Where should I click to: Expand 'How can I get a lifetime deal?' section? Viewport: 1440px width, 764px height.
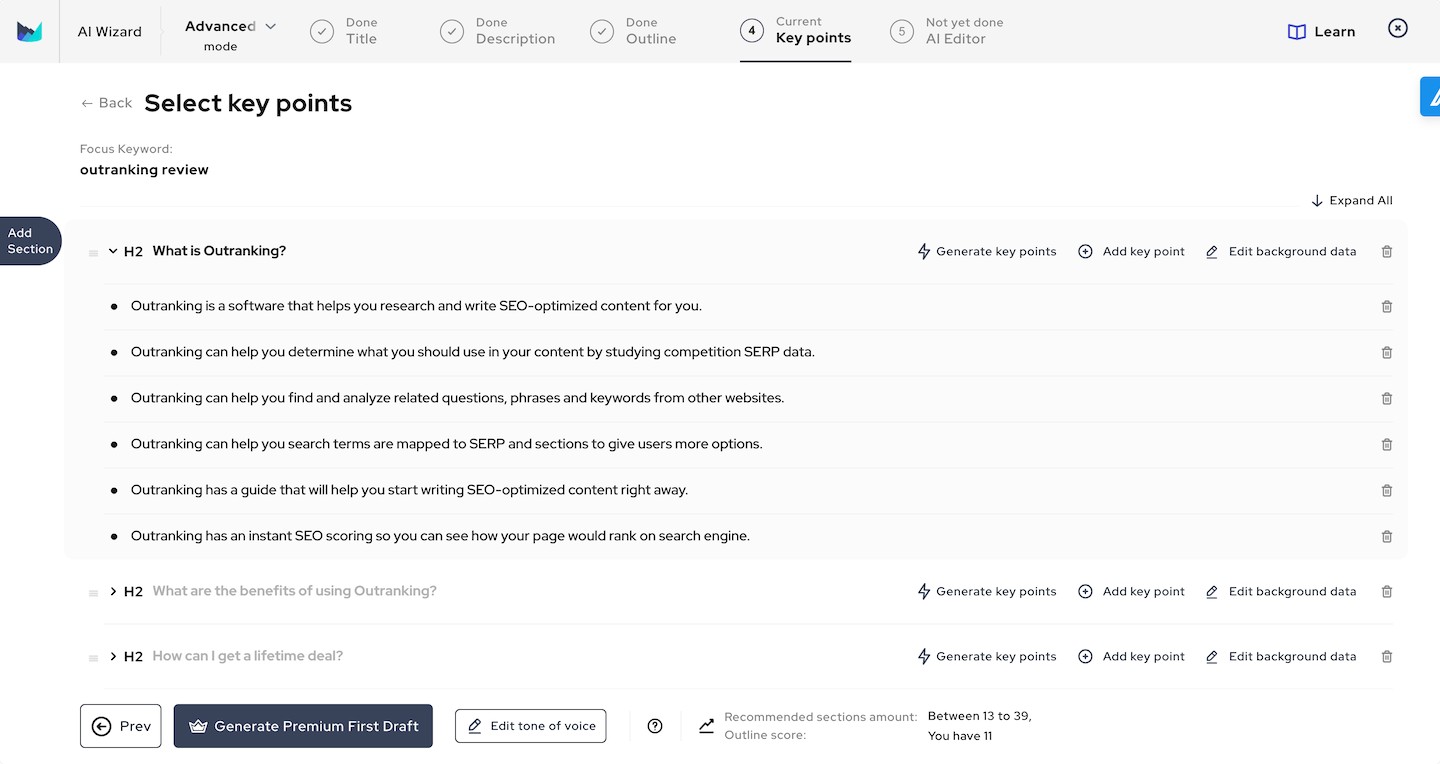click(x=113, y=656)
